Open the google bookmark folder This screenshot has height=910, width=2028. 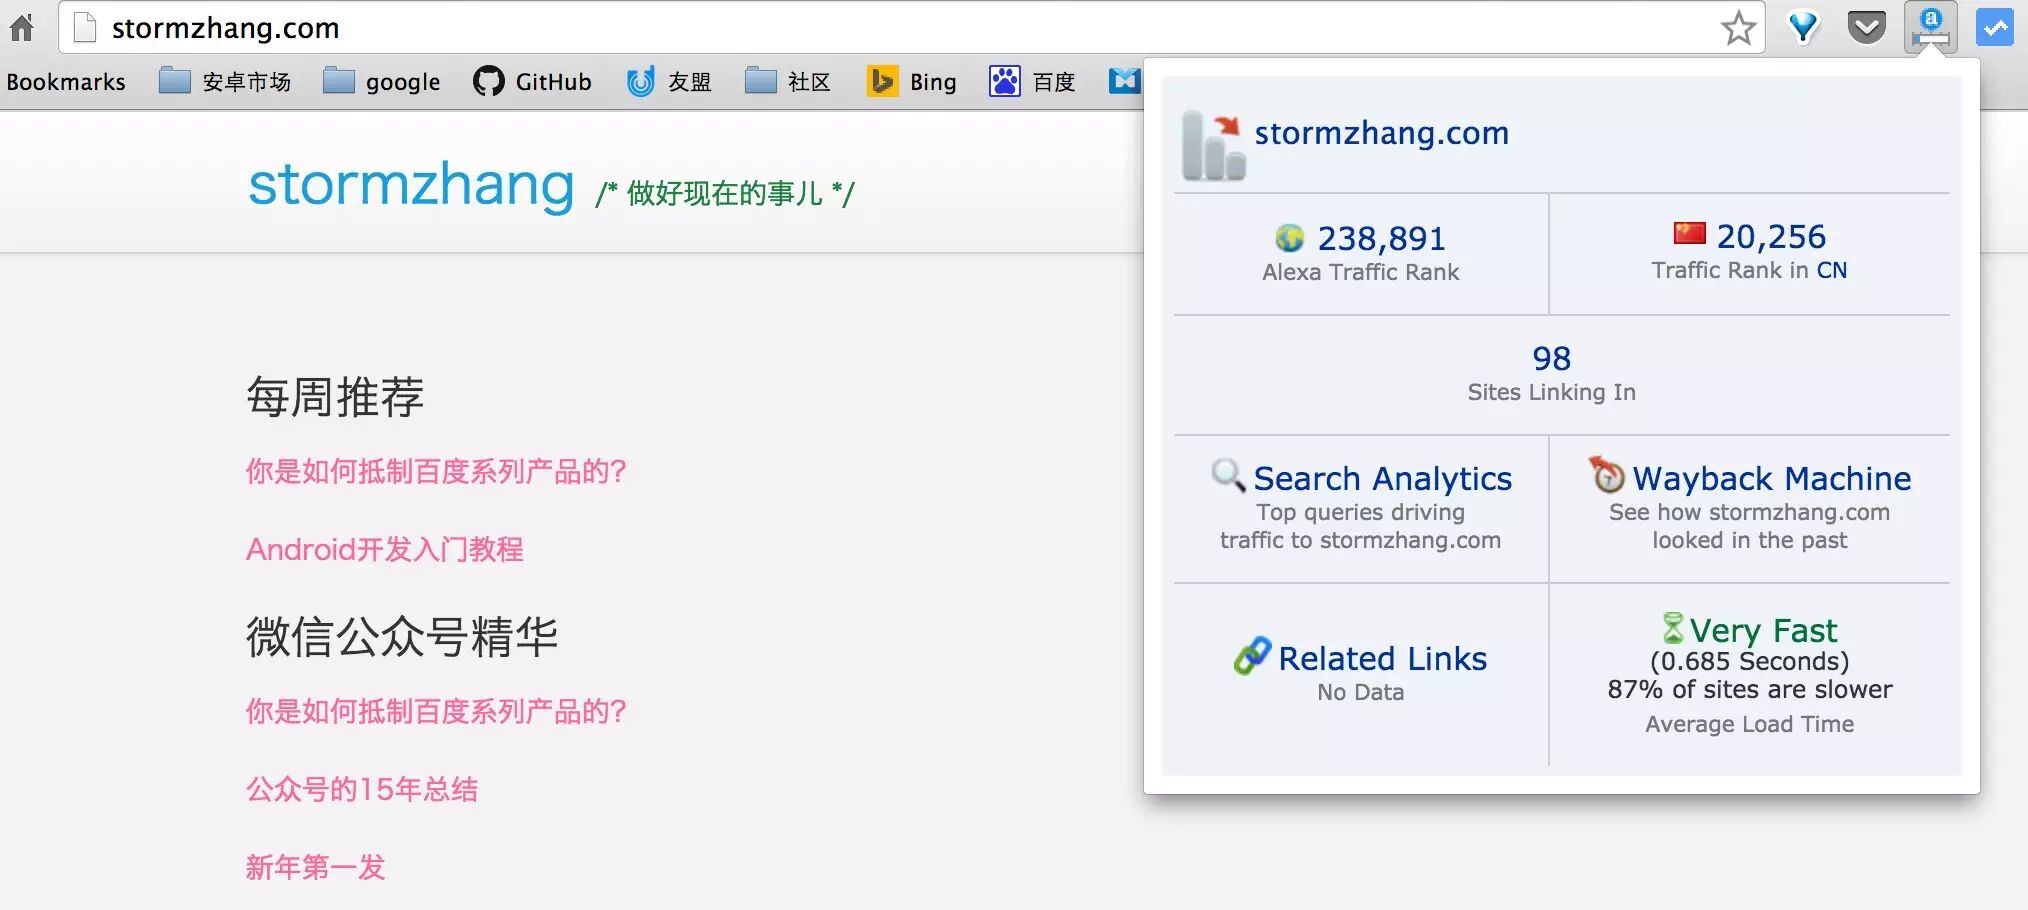click(x=382, y=81)
